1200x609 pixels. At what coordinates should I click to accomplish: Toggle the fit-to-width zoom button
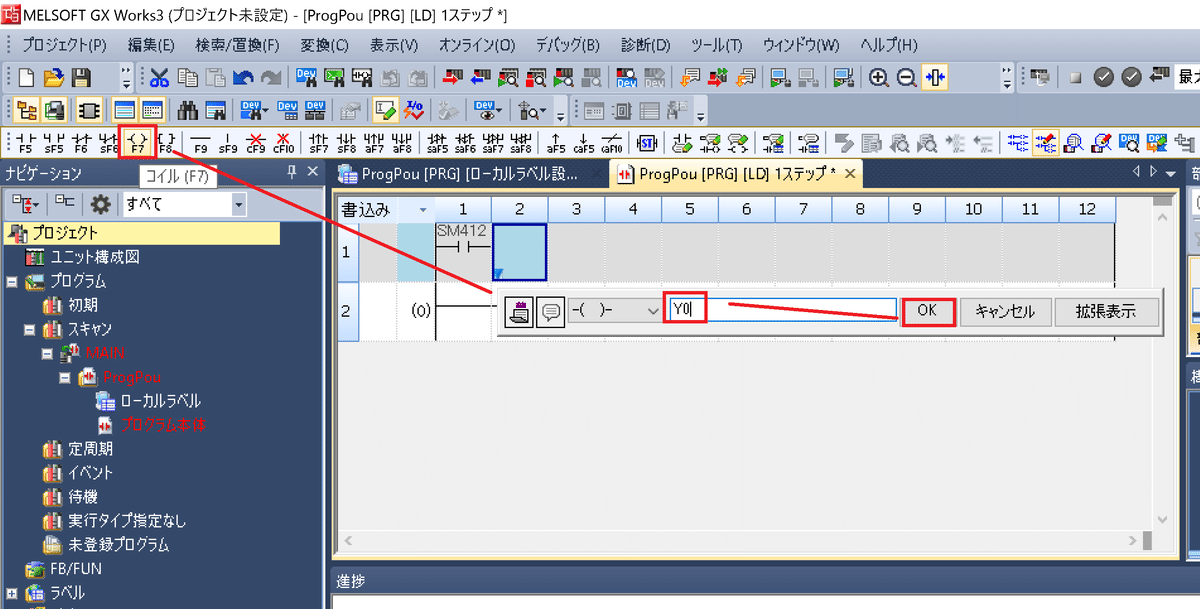click(935, 77)
